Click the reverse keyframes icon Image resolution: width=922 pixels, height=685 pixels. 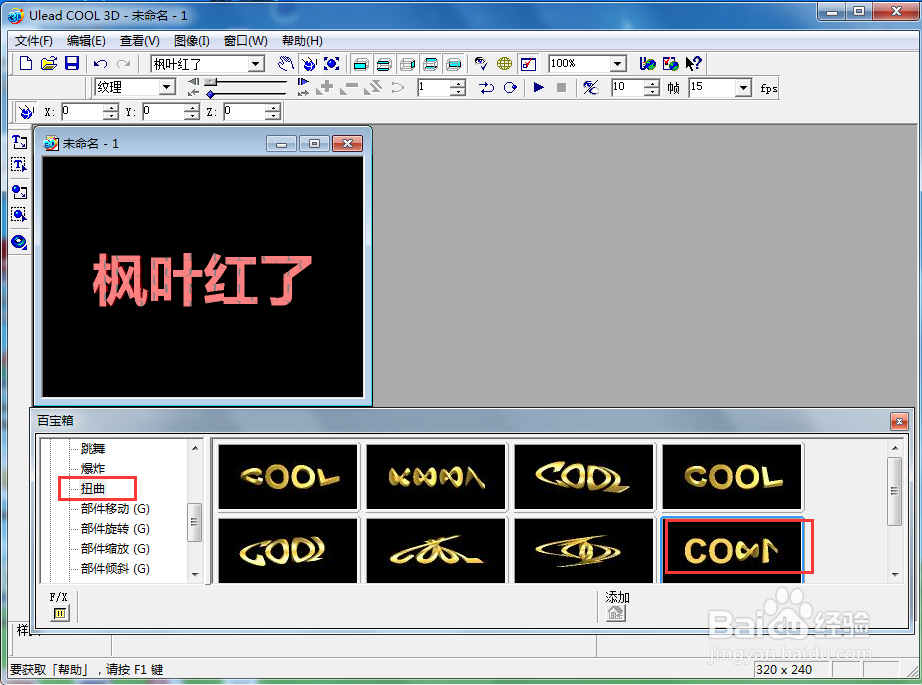(x=373, y=88)
